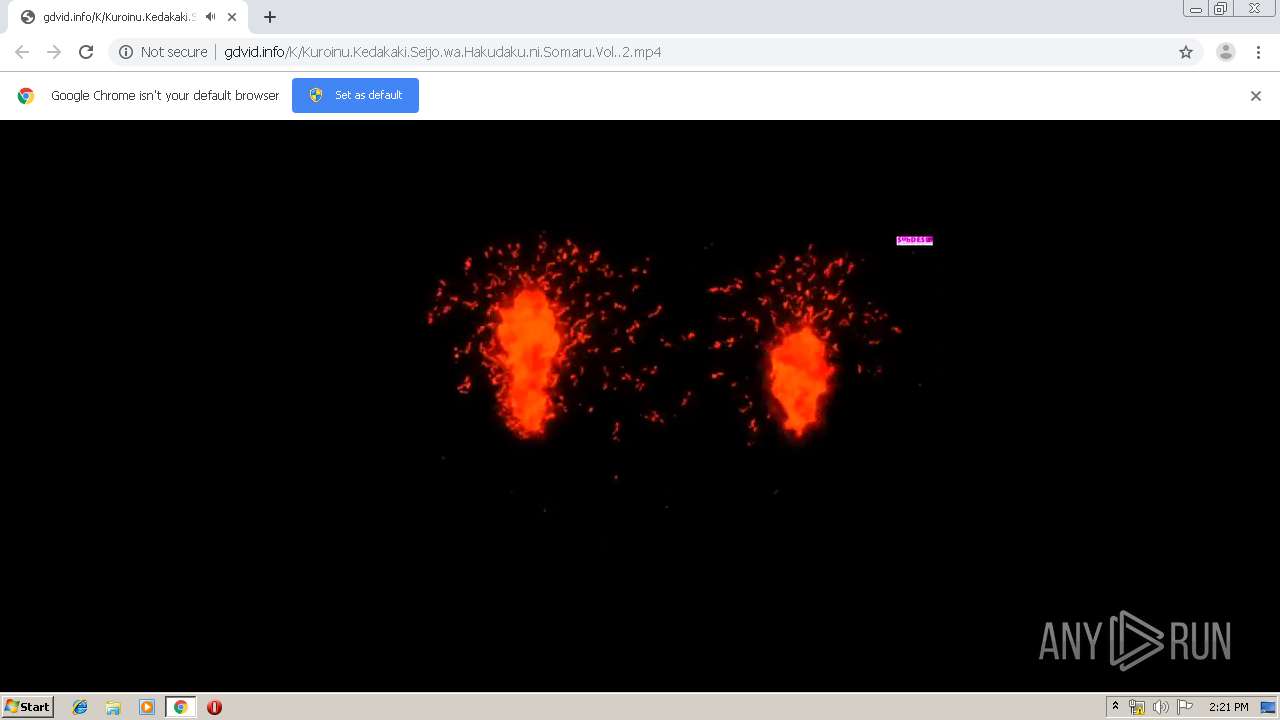Click Set as default button
This screenshot has width=1280, height=720.
click(355, 95)
